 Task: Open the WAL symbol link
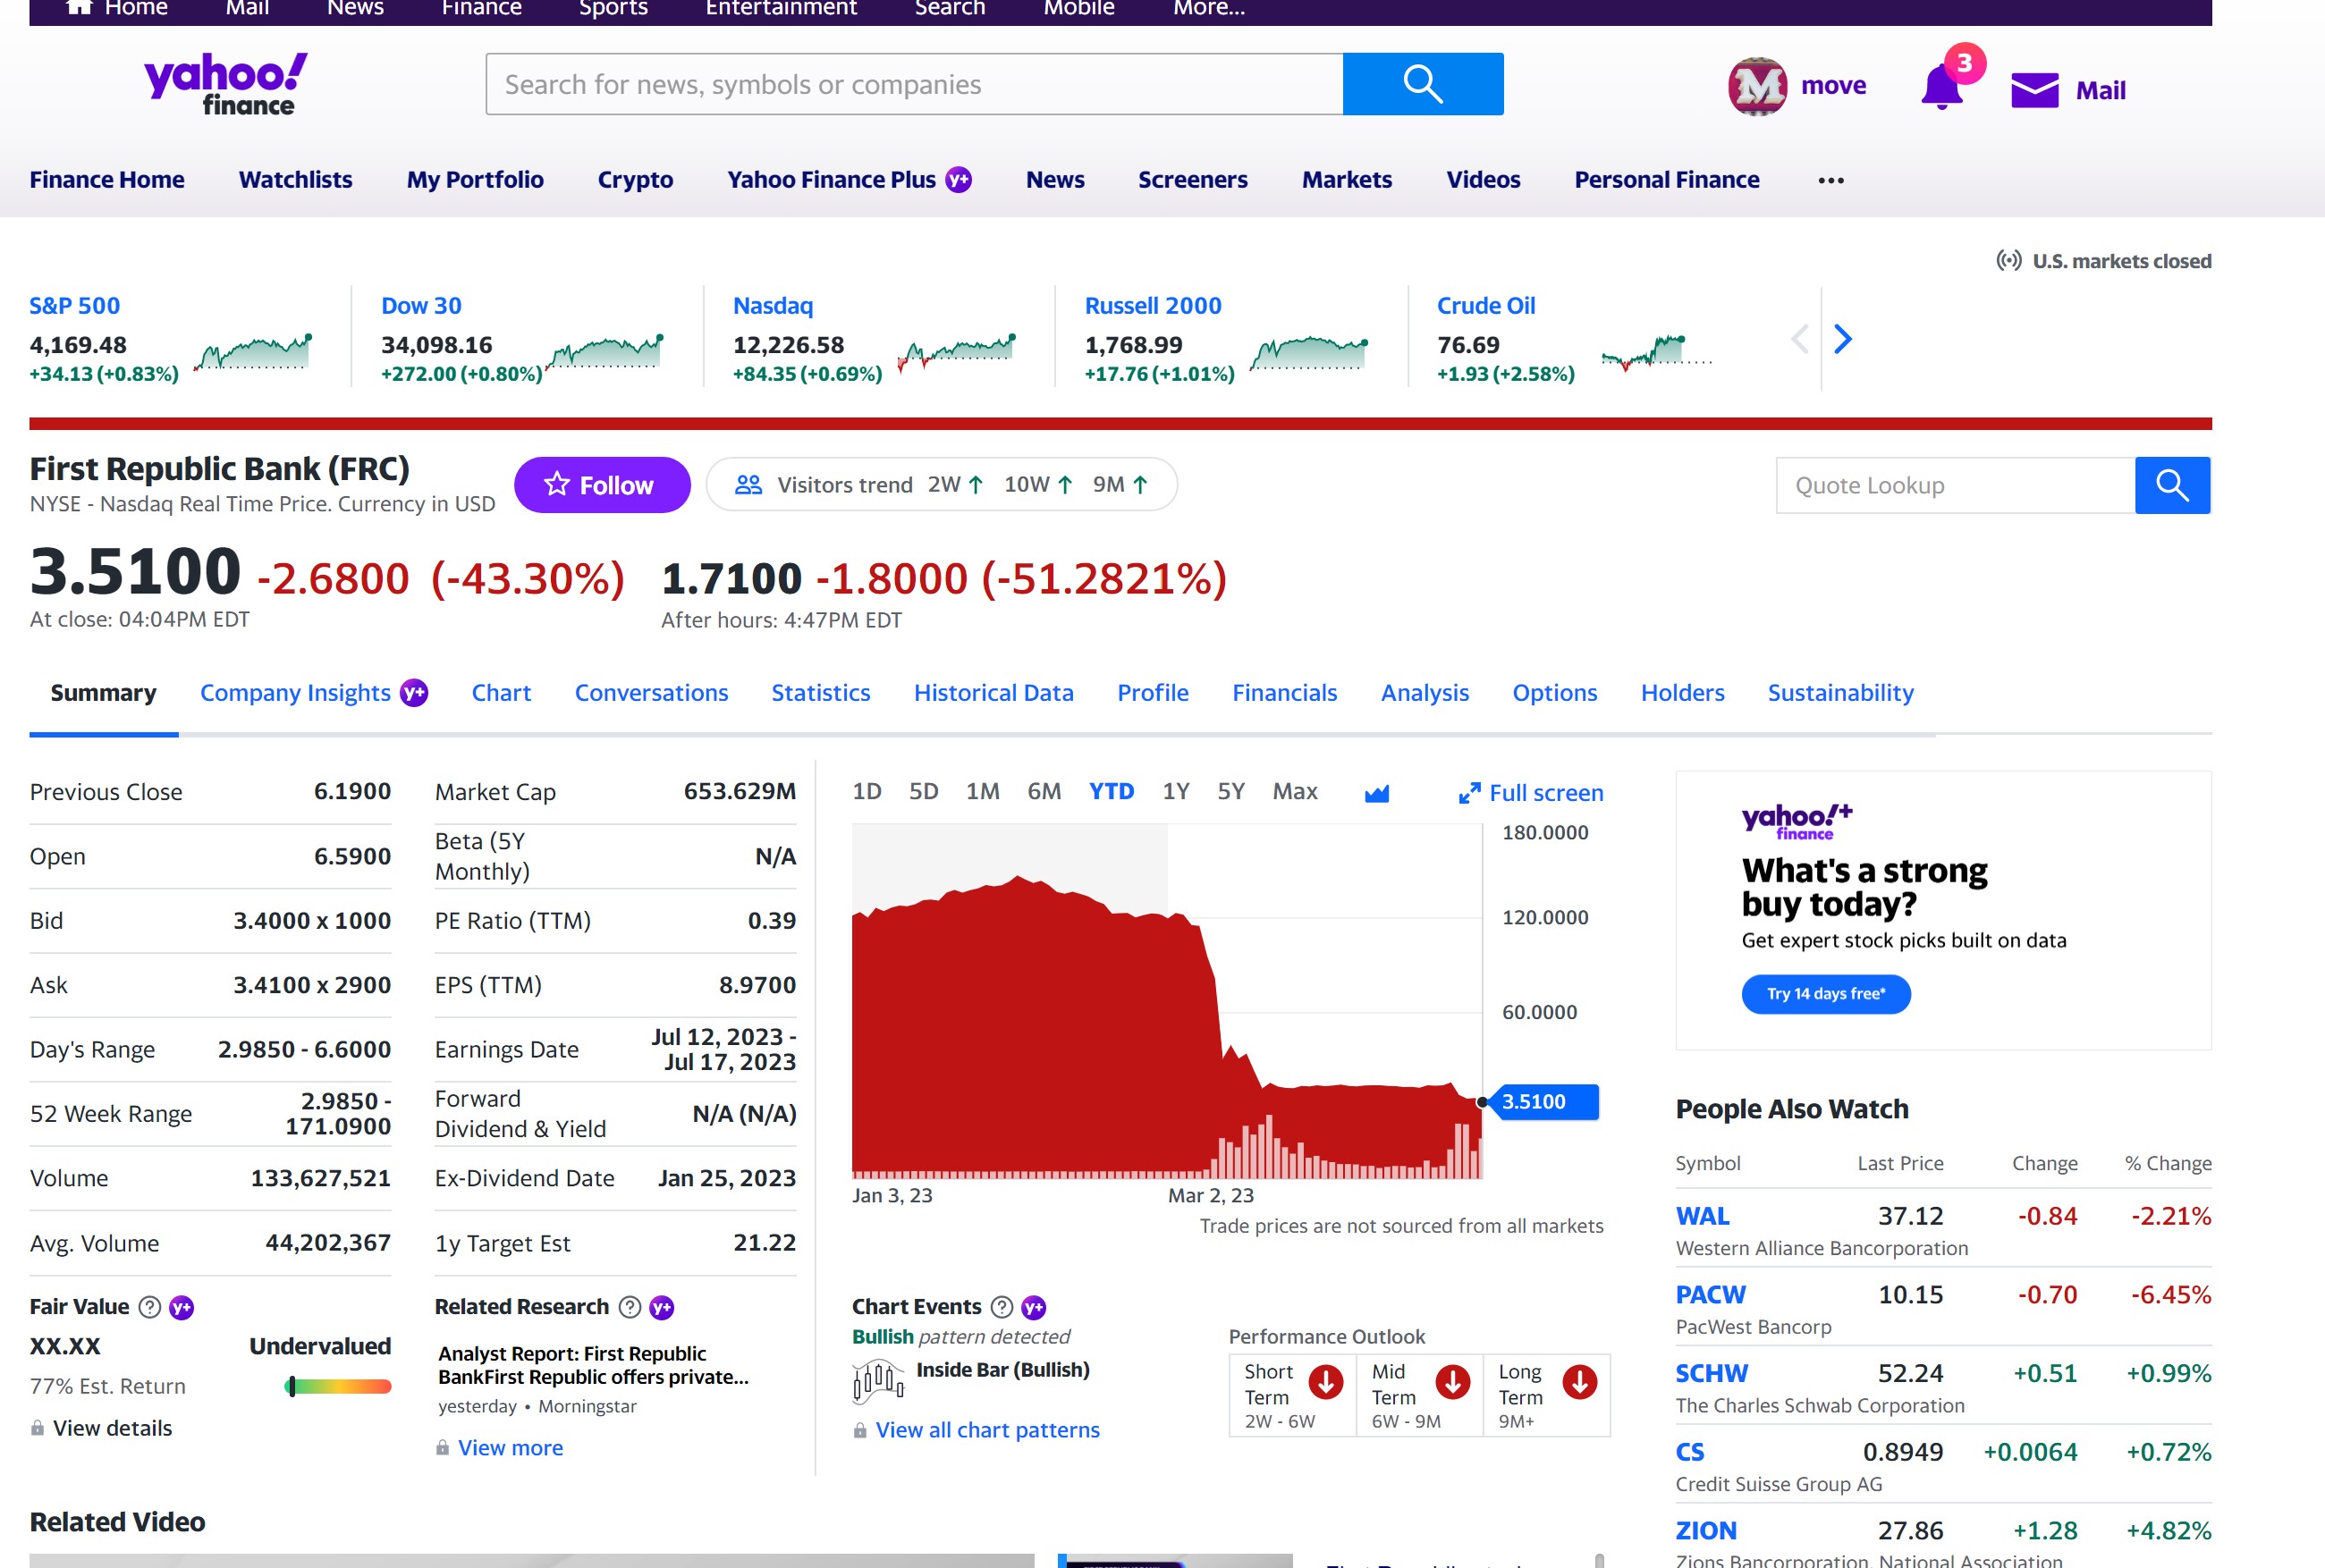coord(1702,1216)
